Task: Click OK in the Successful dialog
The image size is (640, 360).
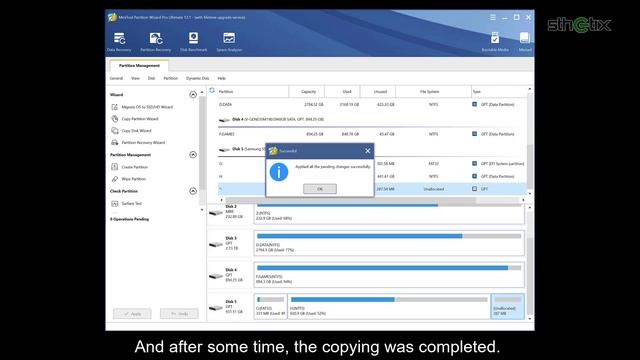Action: (320, 189)
